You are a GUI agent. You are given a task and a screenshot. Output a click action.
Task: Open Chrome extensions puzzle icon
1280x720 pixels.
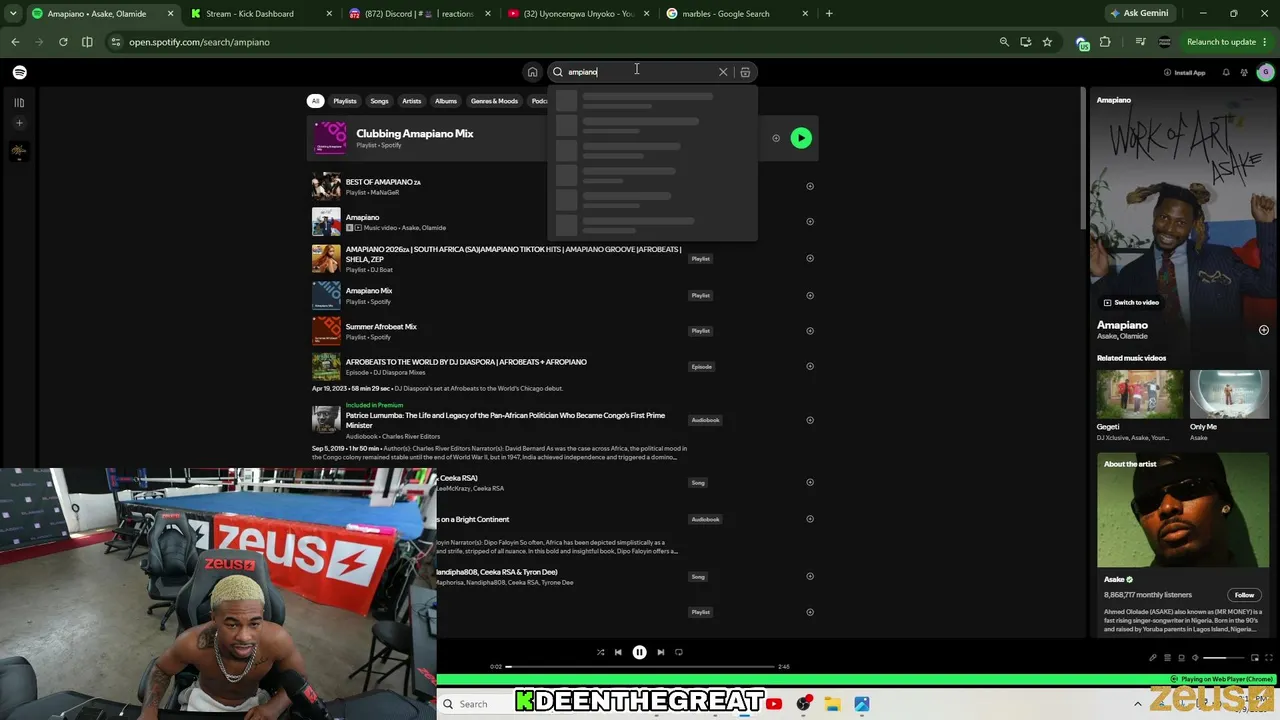coord(1105,42)
